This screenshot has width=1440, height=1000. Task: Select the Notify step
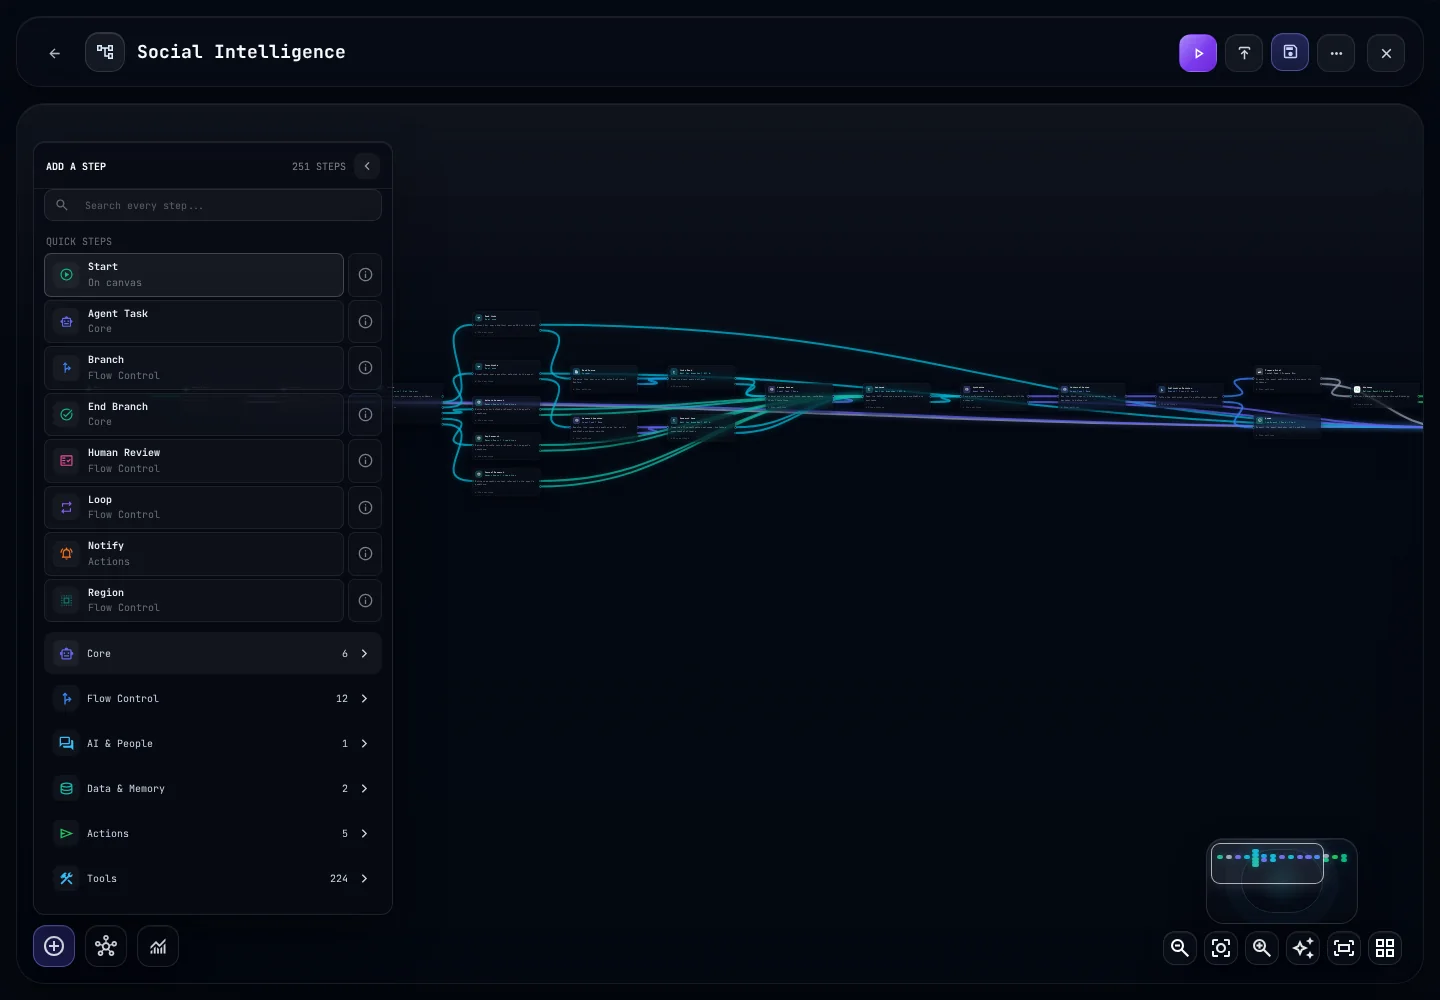tap(194, 553)
